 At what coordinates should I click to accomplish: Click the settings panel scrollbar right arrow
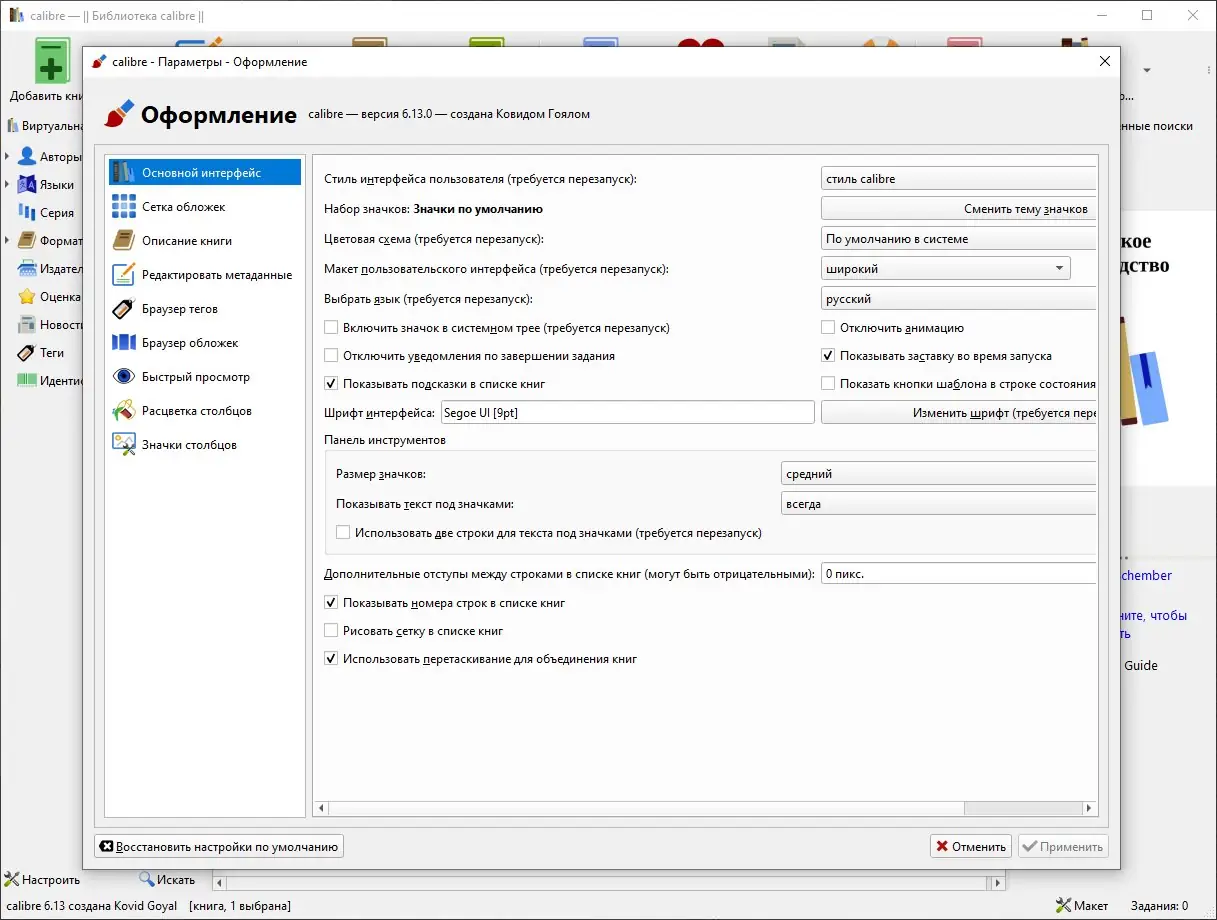coord(1090,808)
